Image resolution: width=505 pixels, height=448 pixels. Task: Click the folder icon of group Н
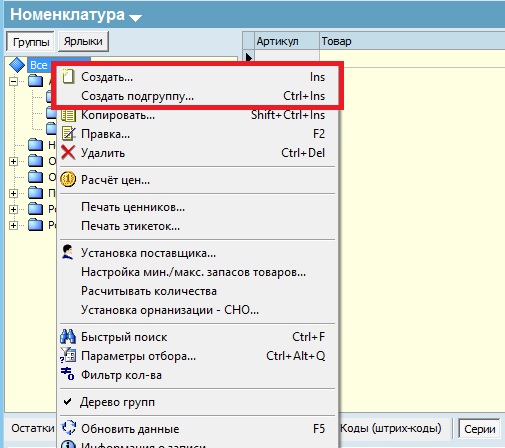coord(35,145)
